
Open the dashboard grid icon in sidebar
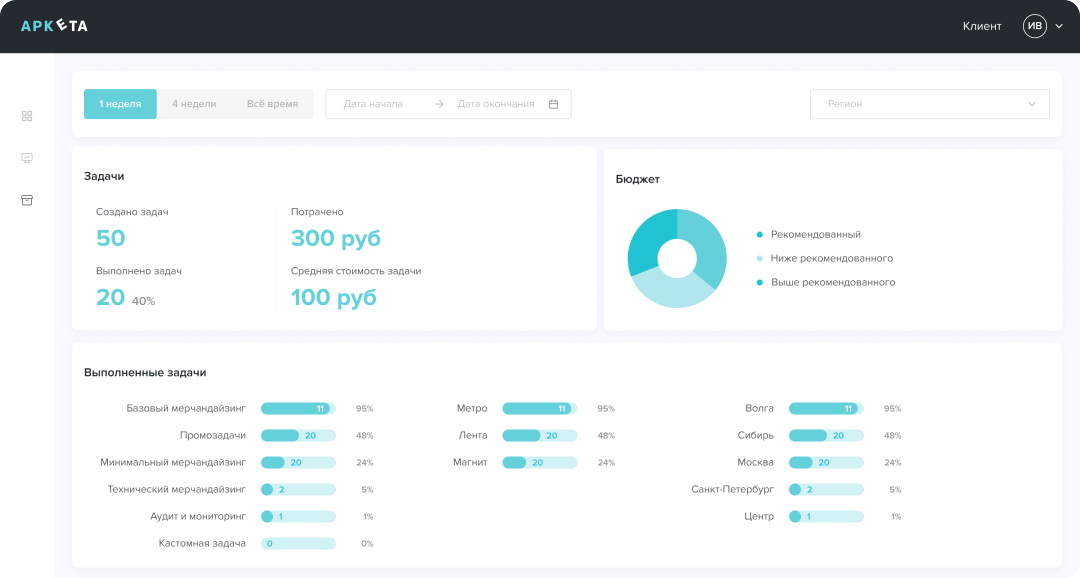click(x=27, y=116)
